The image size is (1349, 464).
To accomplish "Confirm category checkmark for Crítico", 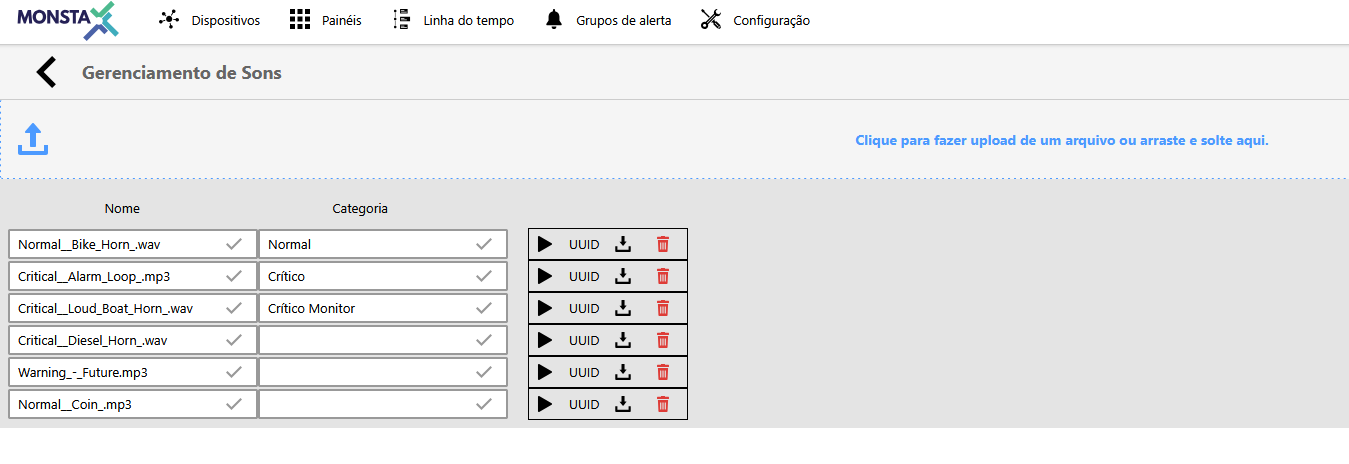I will (x=484, y=275).
